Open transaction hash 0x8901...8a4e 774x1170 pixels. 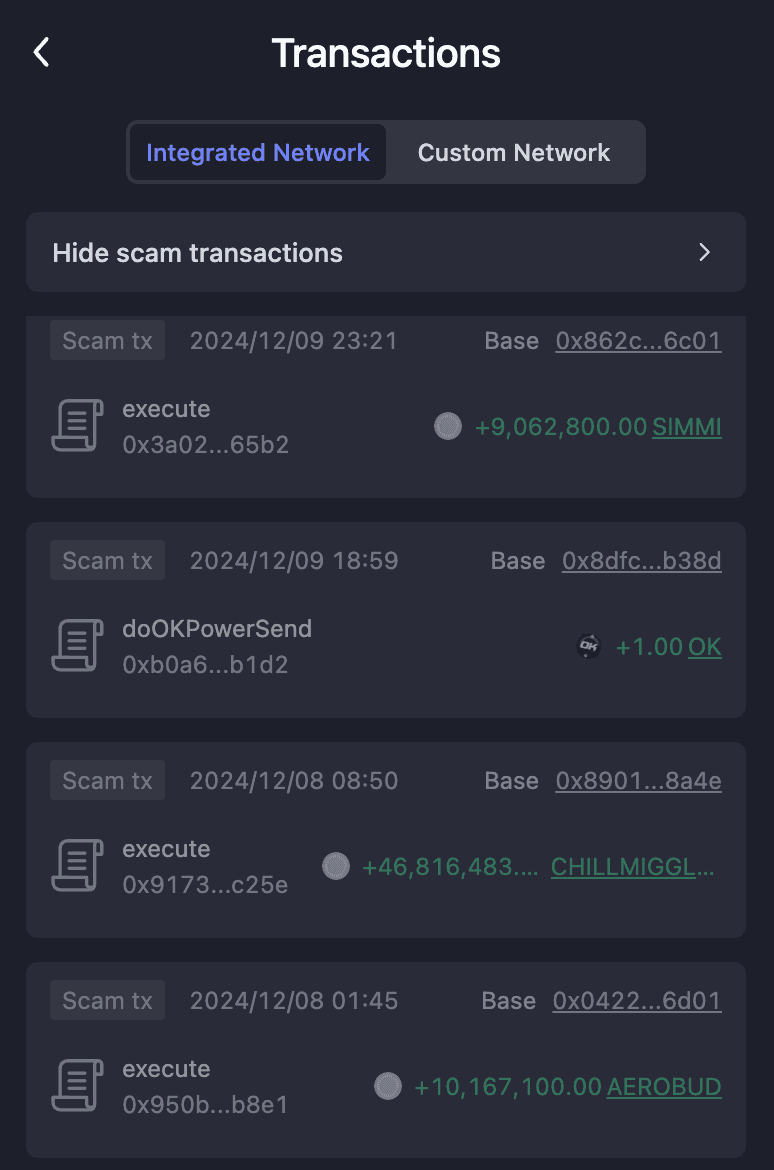tap(638, 781)
